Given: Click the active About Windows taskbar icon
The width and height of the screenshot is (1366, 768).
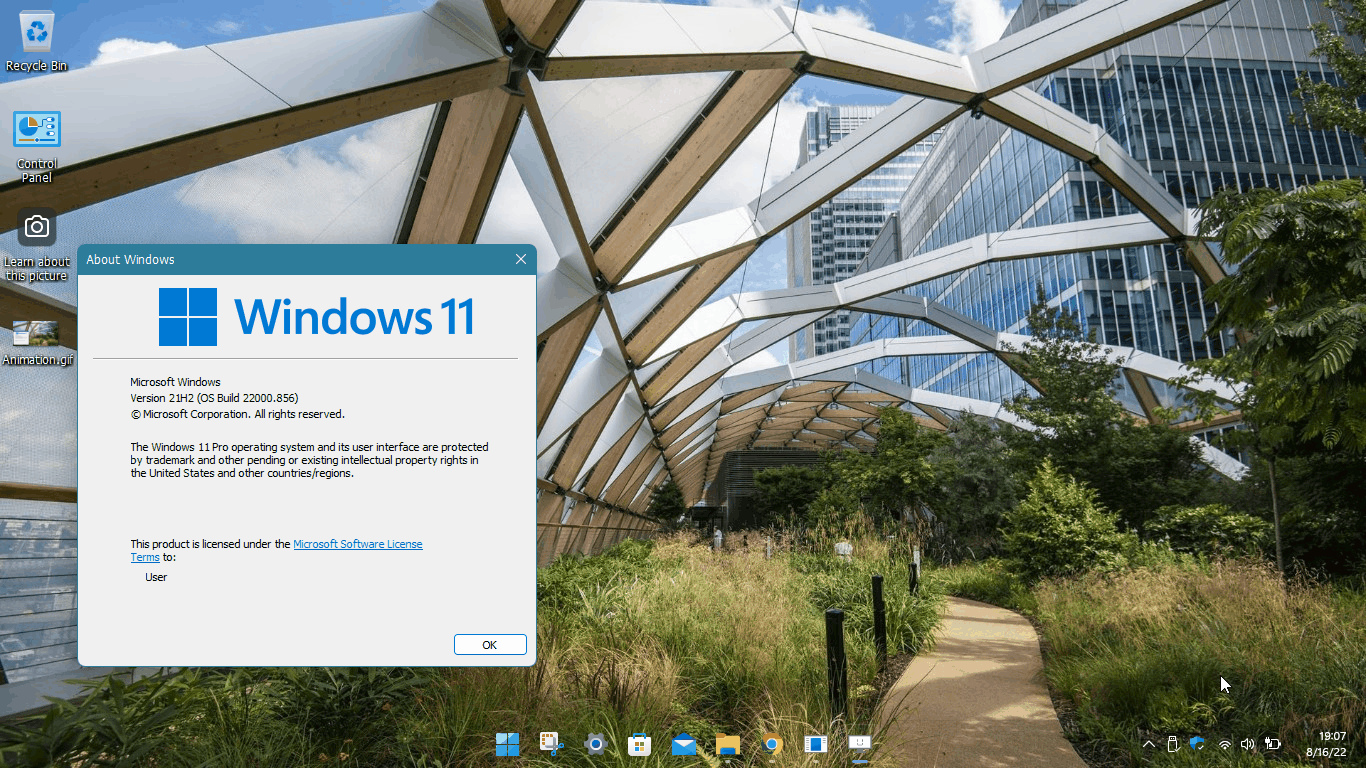Looking at the screenshot, I should point(859,744).
